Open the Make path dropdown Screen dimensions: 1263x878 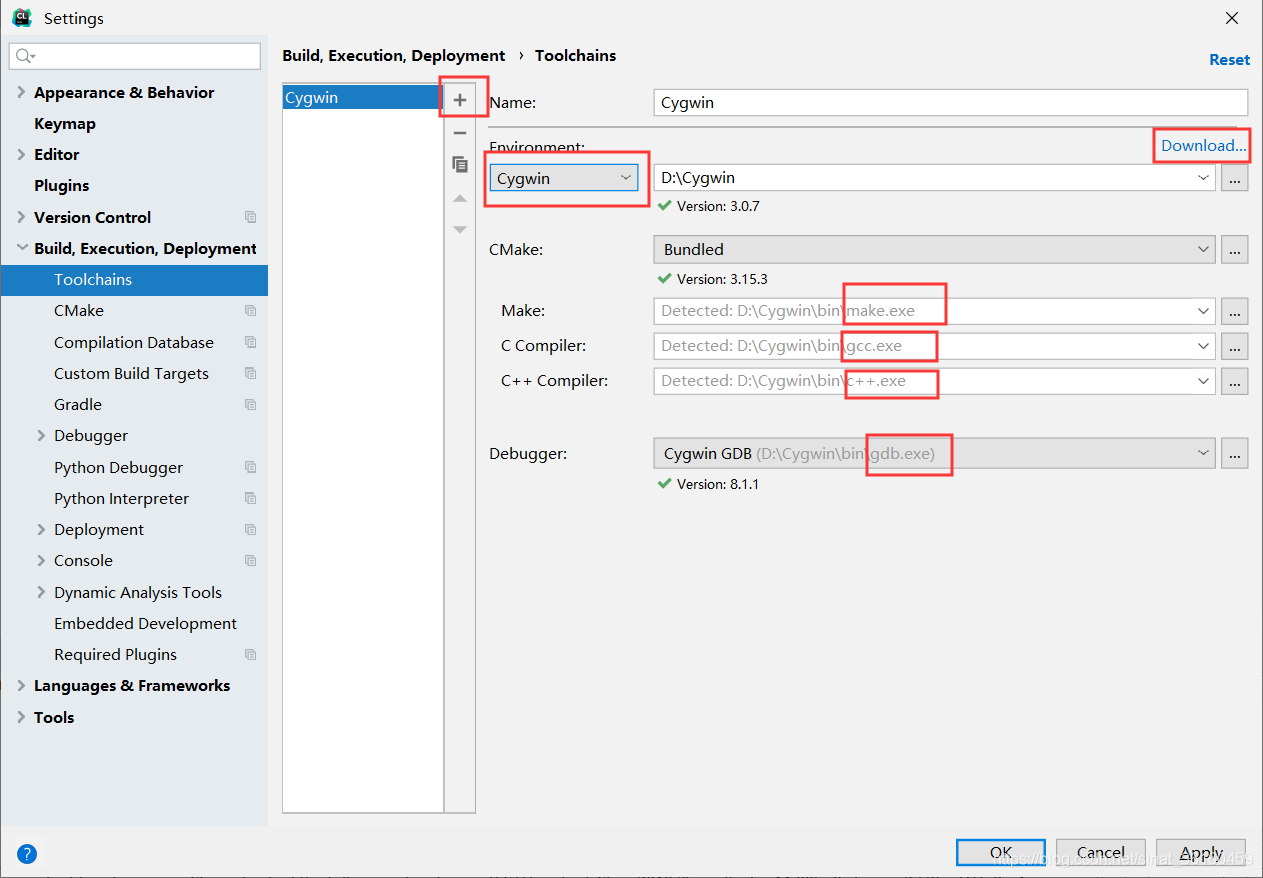(x=1203, y=311)
